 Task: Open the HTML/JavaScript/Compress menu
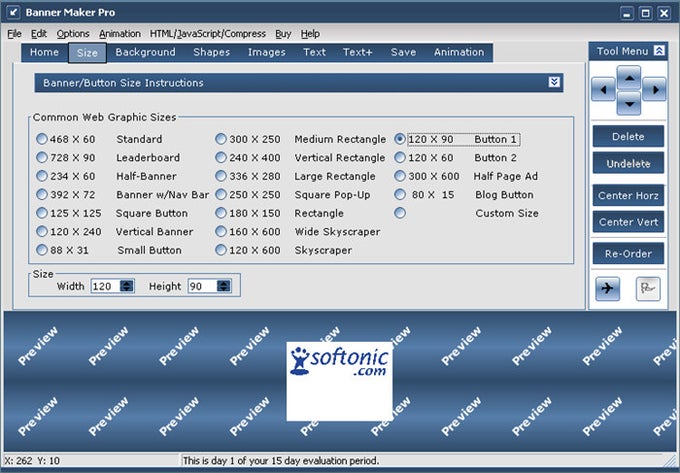pos(208,34)
